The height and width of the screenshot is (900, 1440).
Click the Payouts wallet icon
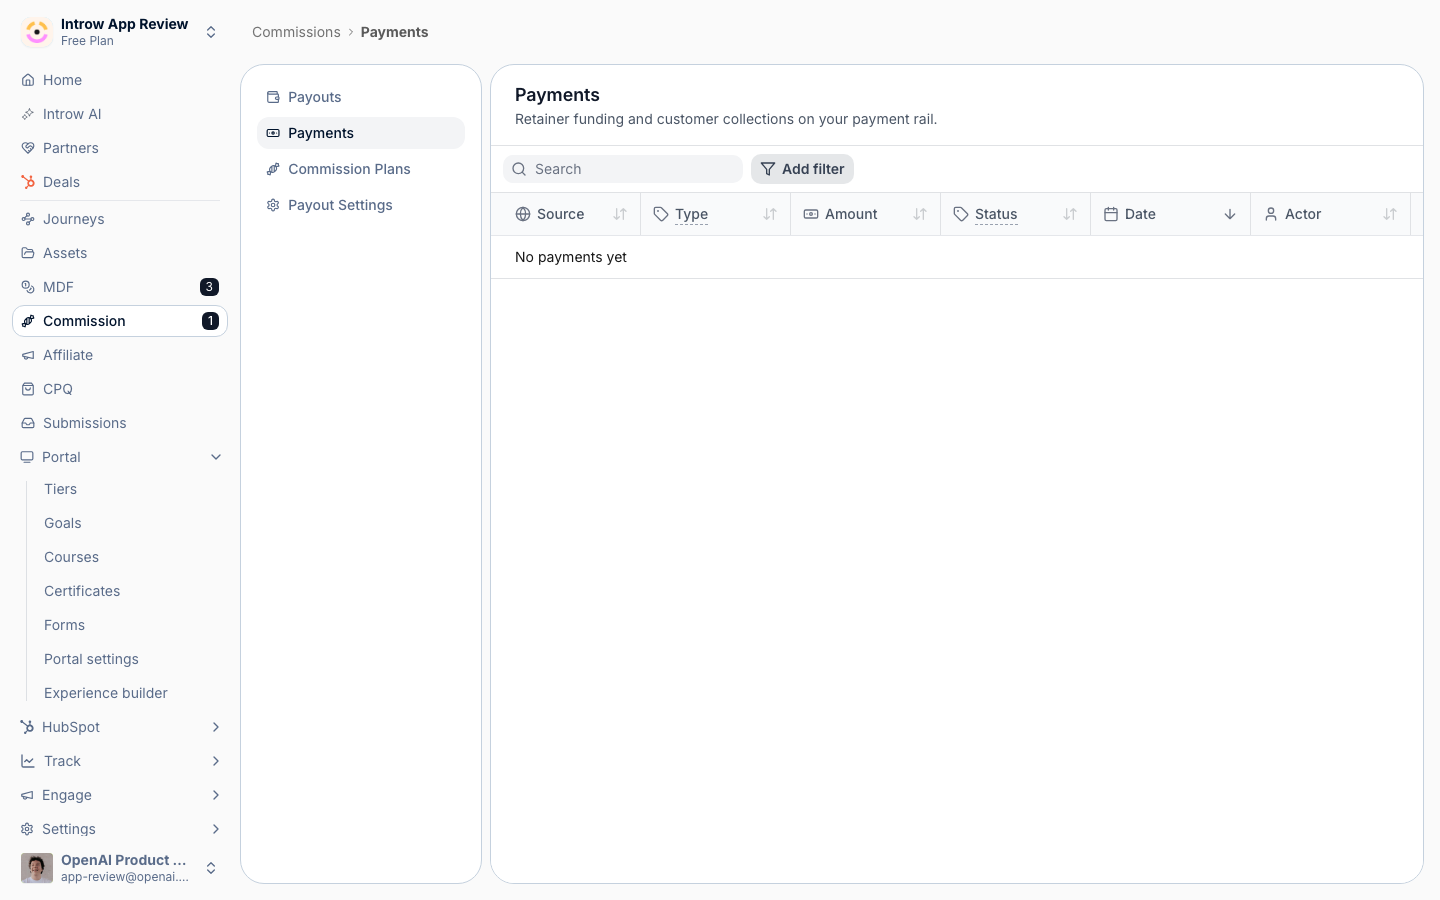[273, 97]
